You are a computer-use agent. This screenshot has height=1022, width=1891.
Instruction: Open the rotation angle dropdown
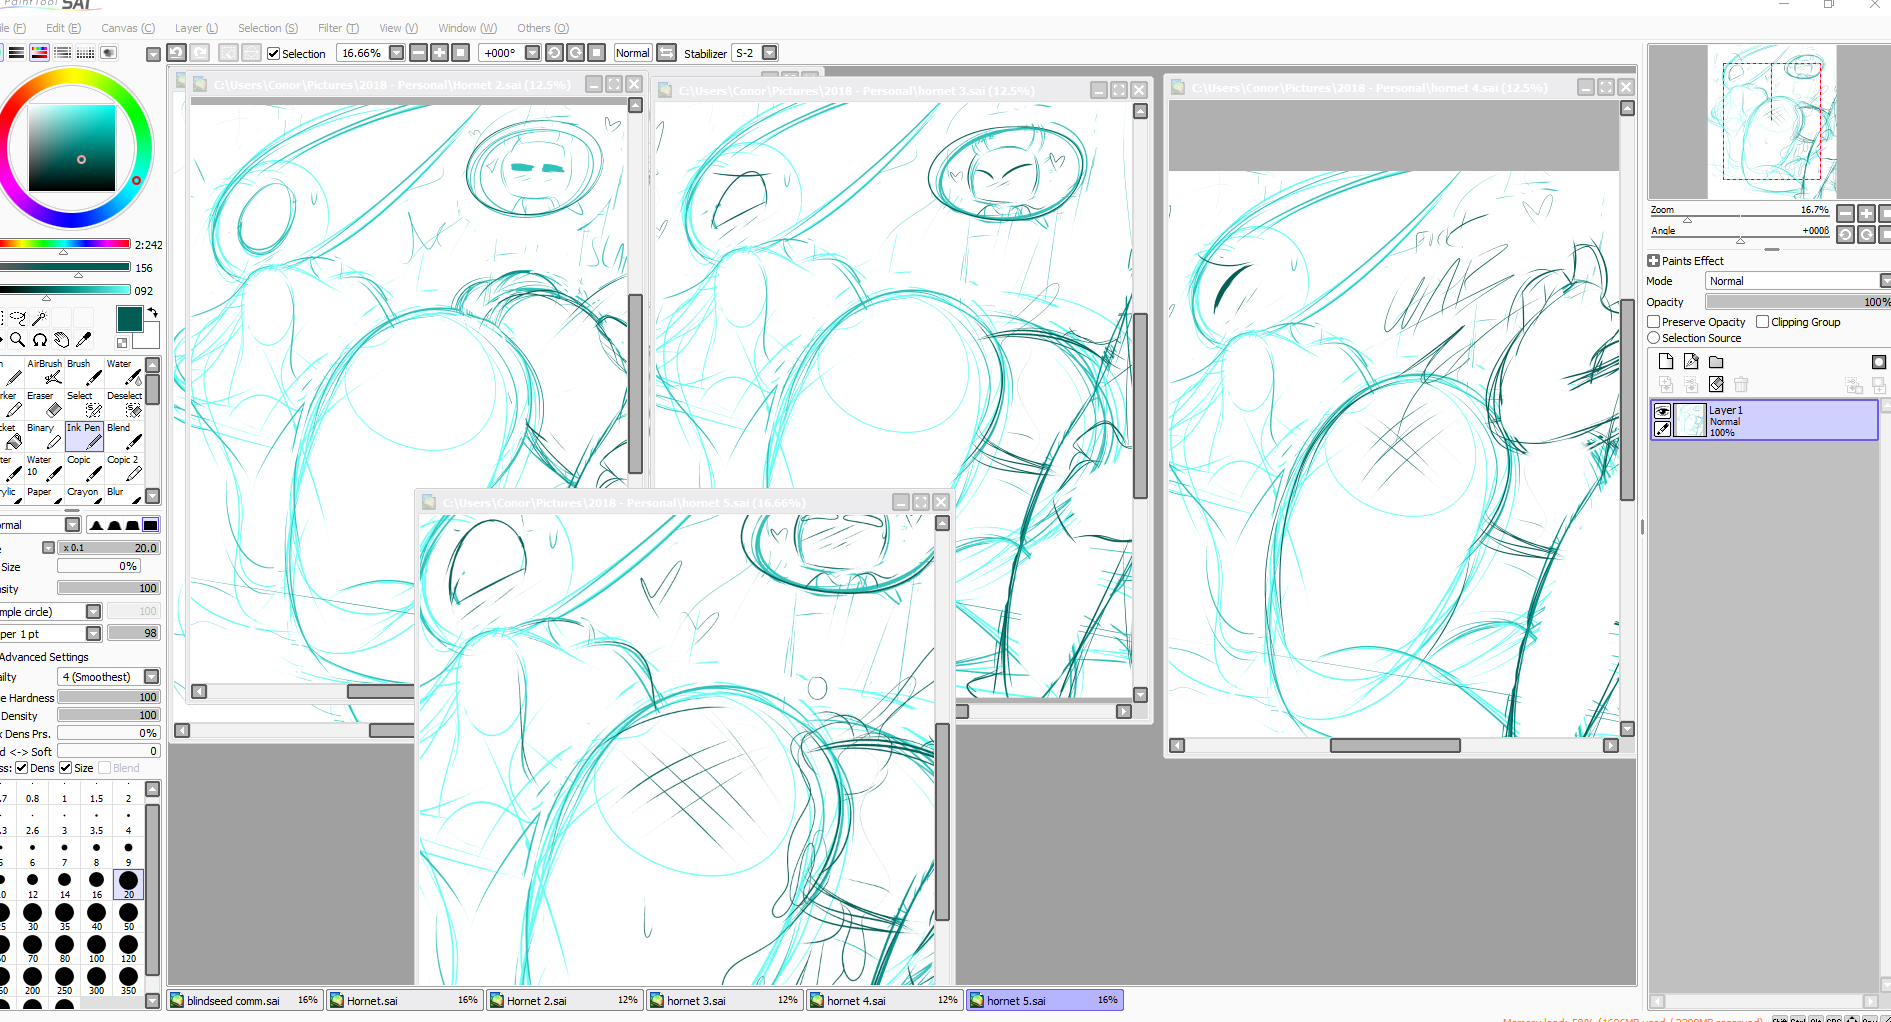533,53
